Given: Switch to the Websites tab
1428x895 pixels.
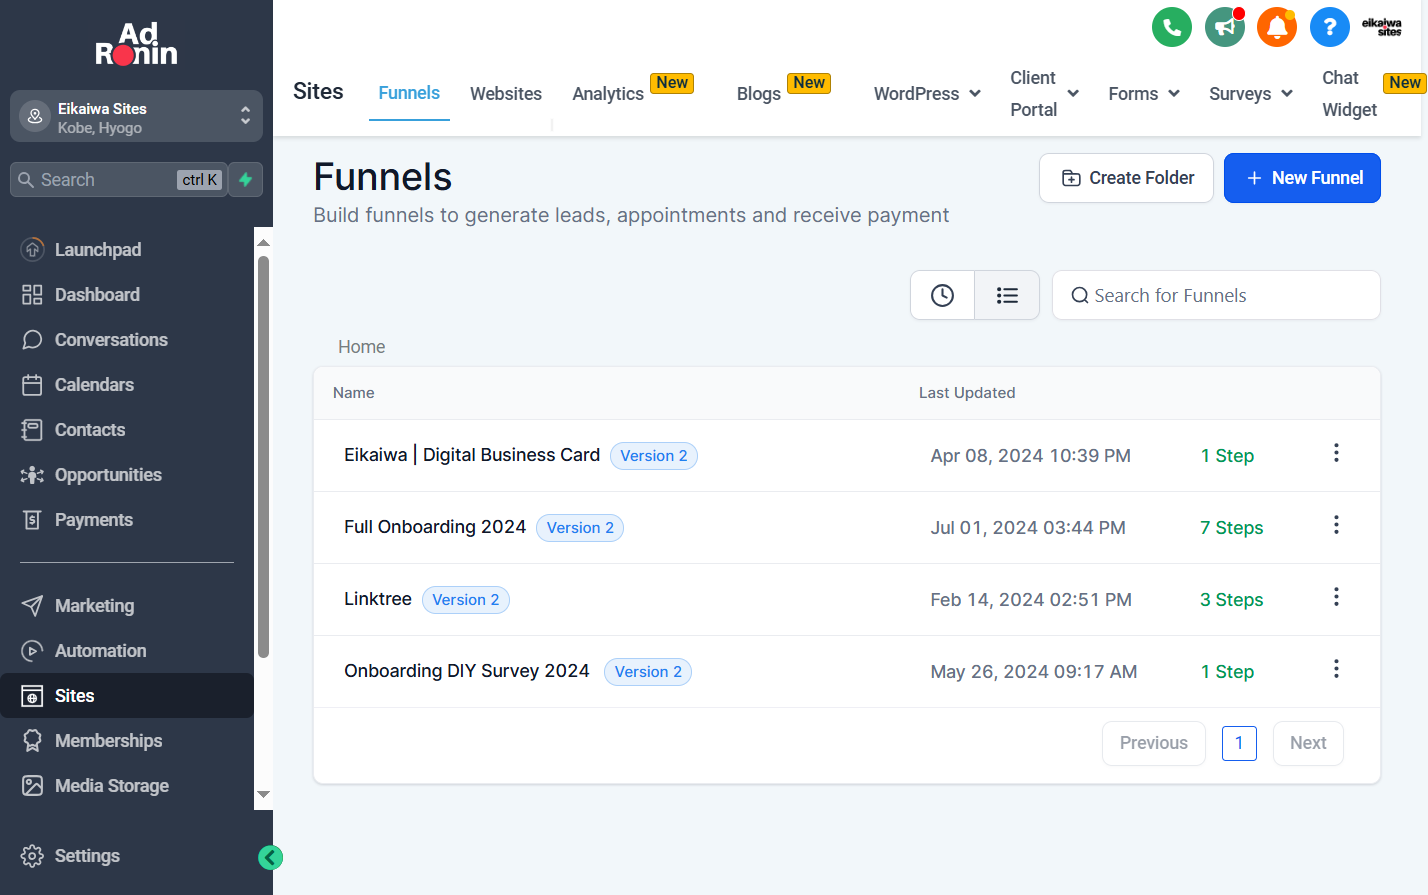Looking at the screenshot, I should [x=506, y=94].
